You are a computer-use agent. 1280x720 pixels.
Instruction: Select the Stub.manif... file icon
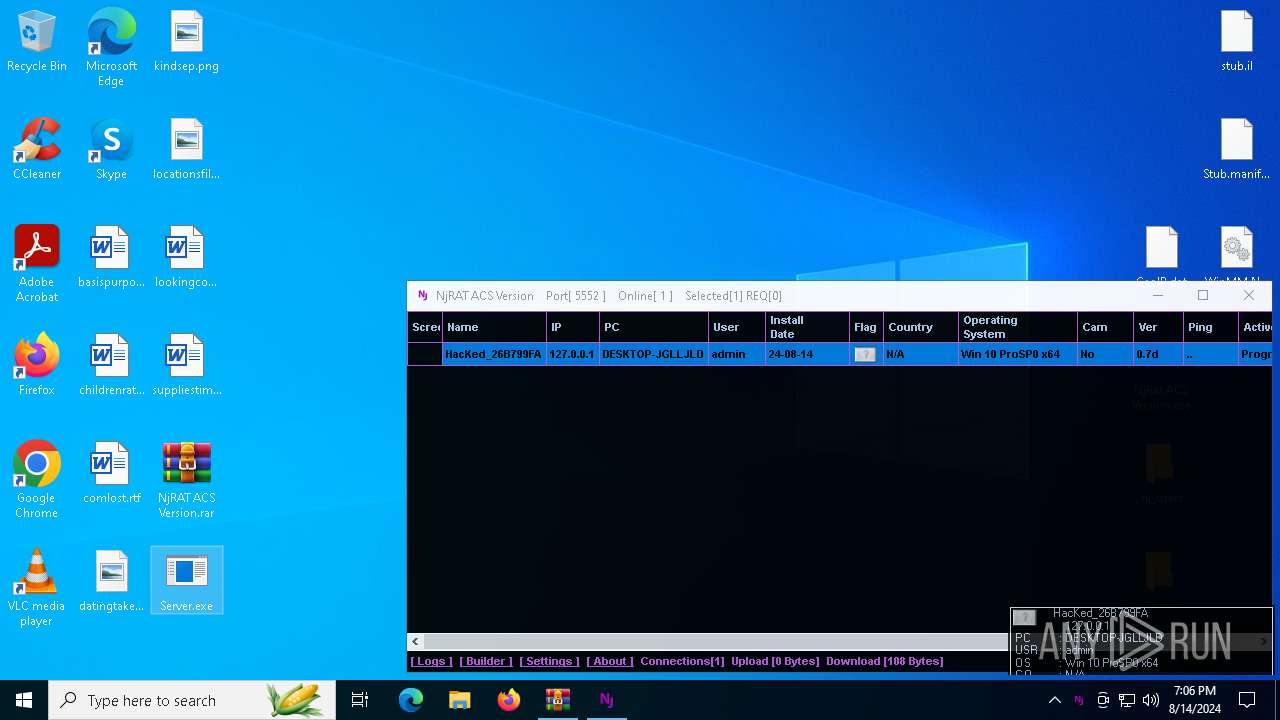pyautogui.click(x=1237, y=149)
